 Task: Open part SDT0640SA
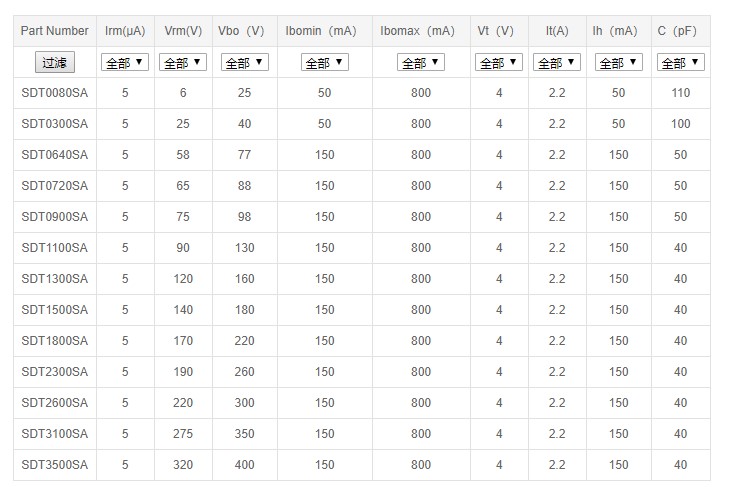pyautogui.click(x=54, y=155)
